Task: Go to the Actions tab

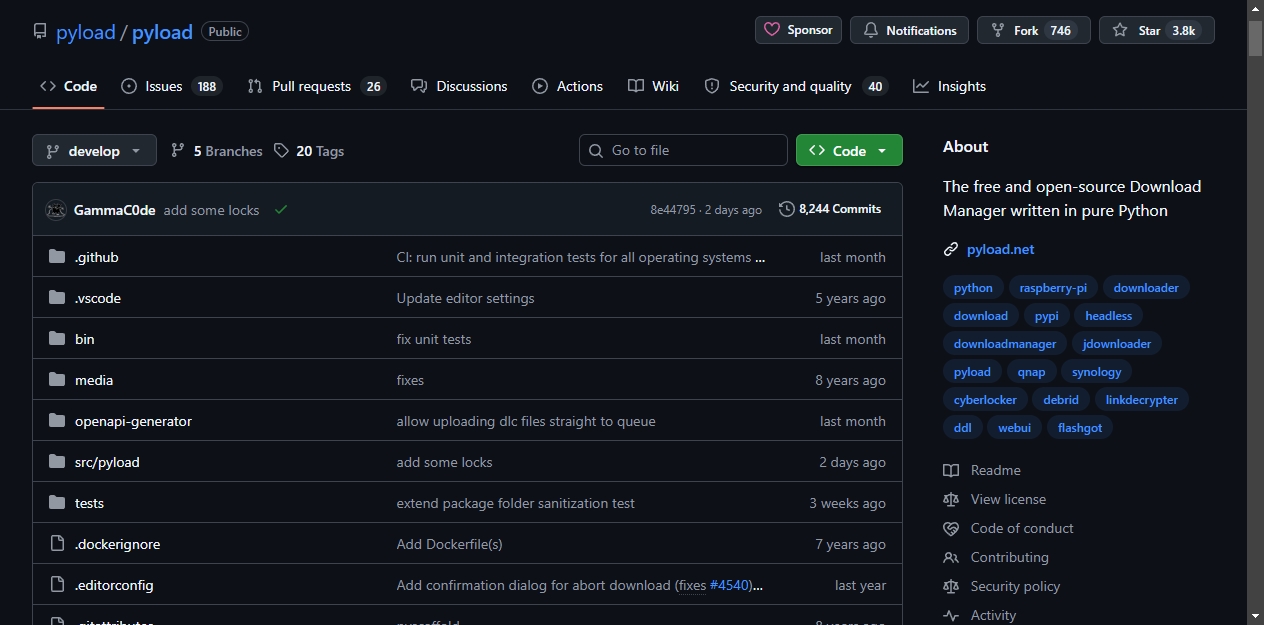Action: tap(568, 86)
